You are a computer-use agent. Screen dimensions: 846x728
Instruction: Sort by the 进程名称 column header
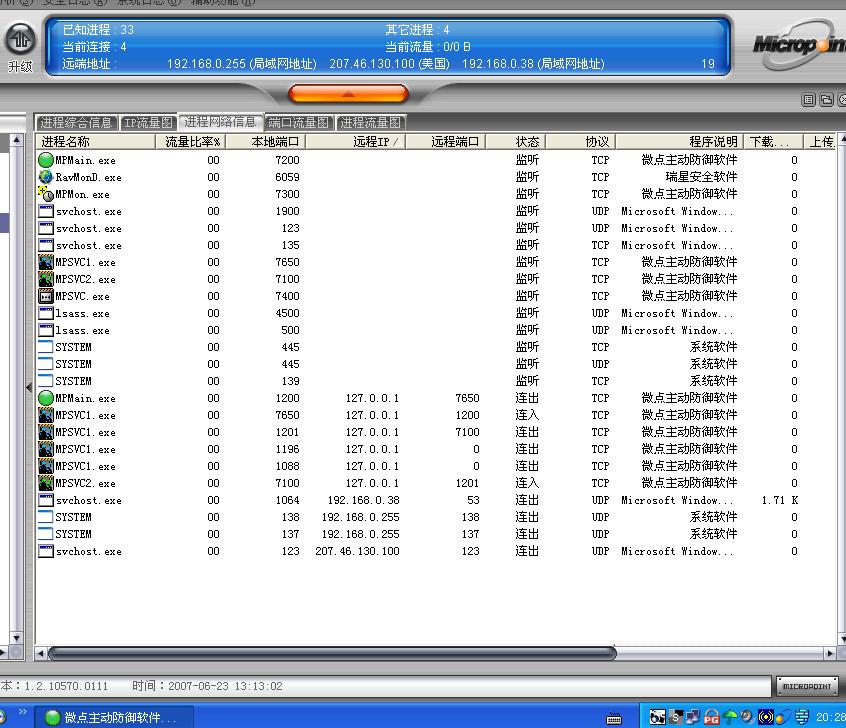[95, 141]
